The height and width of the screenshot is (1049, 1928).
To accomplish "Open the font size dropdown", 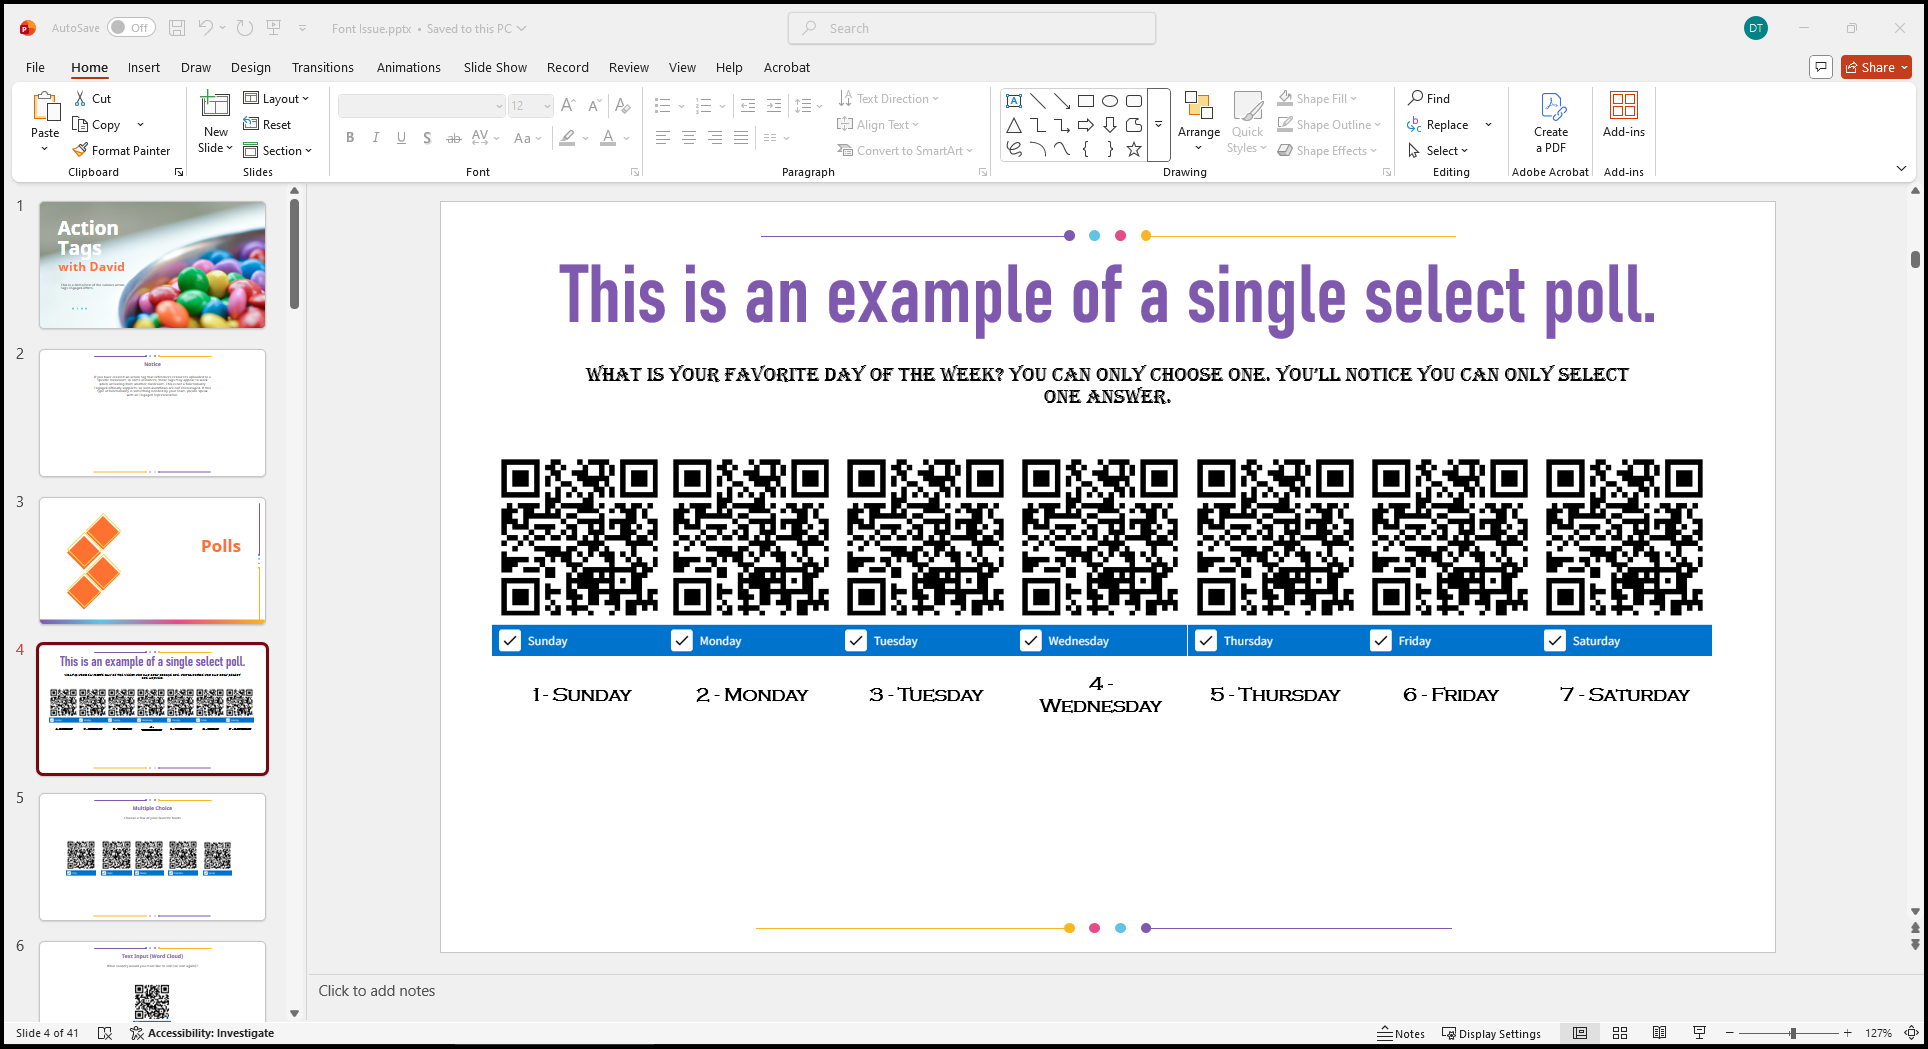I will click(545, 105).
